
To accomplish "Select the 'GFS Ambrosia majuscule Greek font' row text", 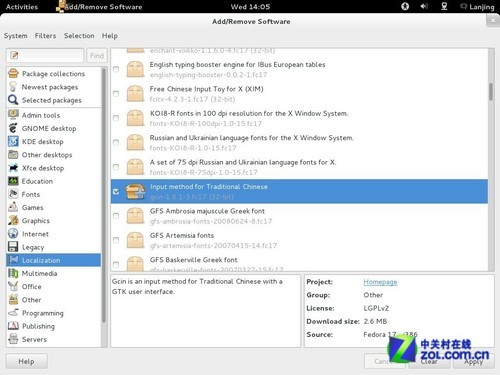I will tap(207, 211).
